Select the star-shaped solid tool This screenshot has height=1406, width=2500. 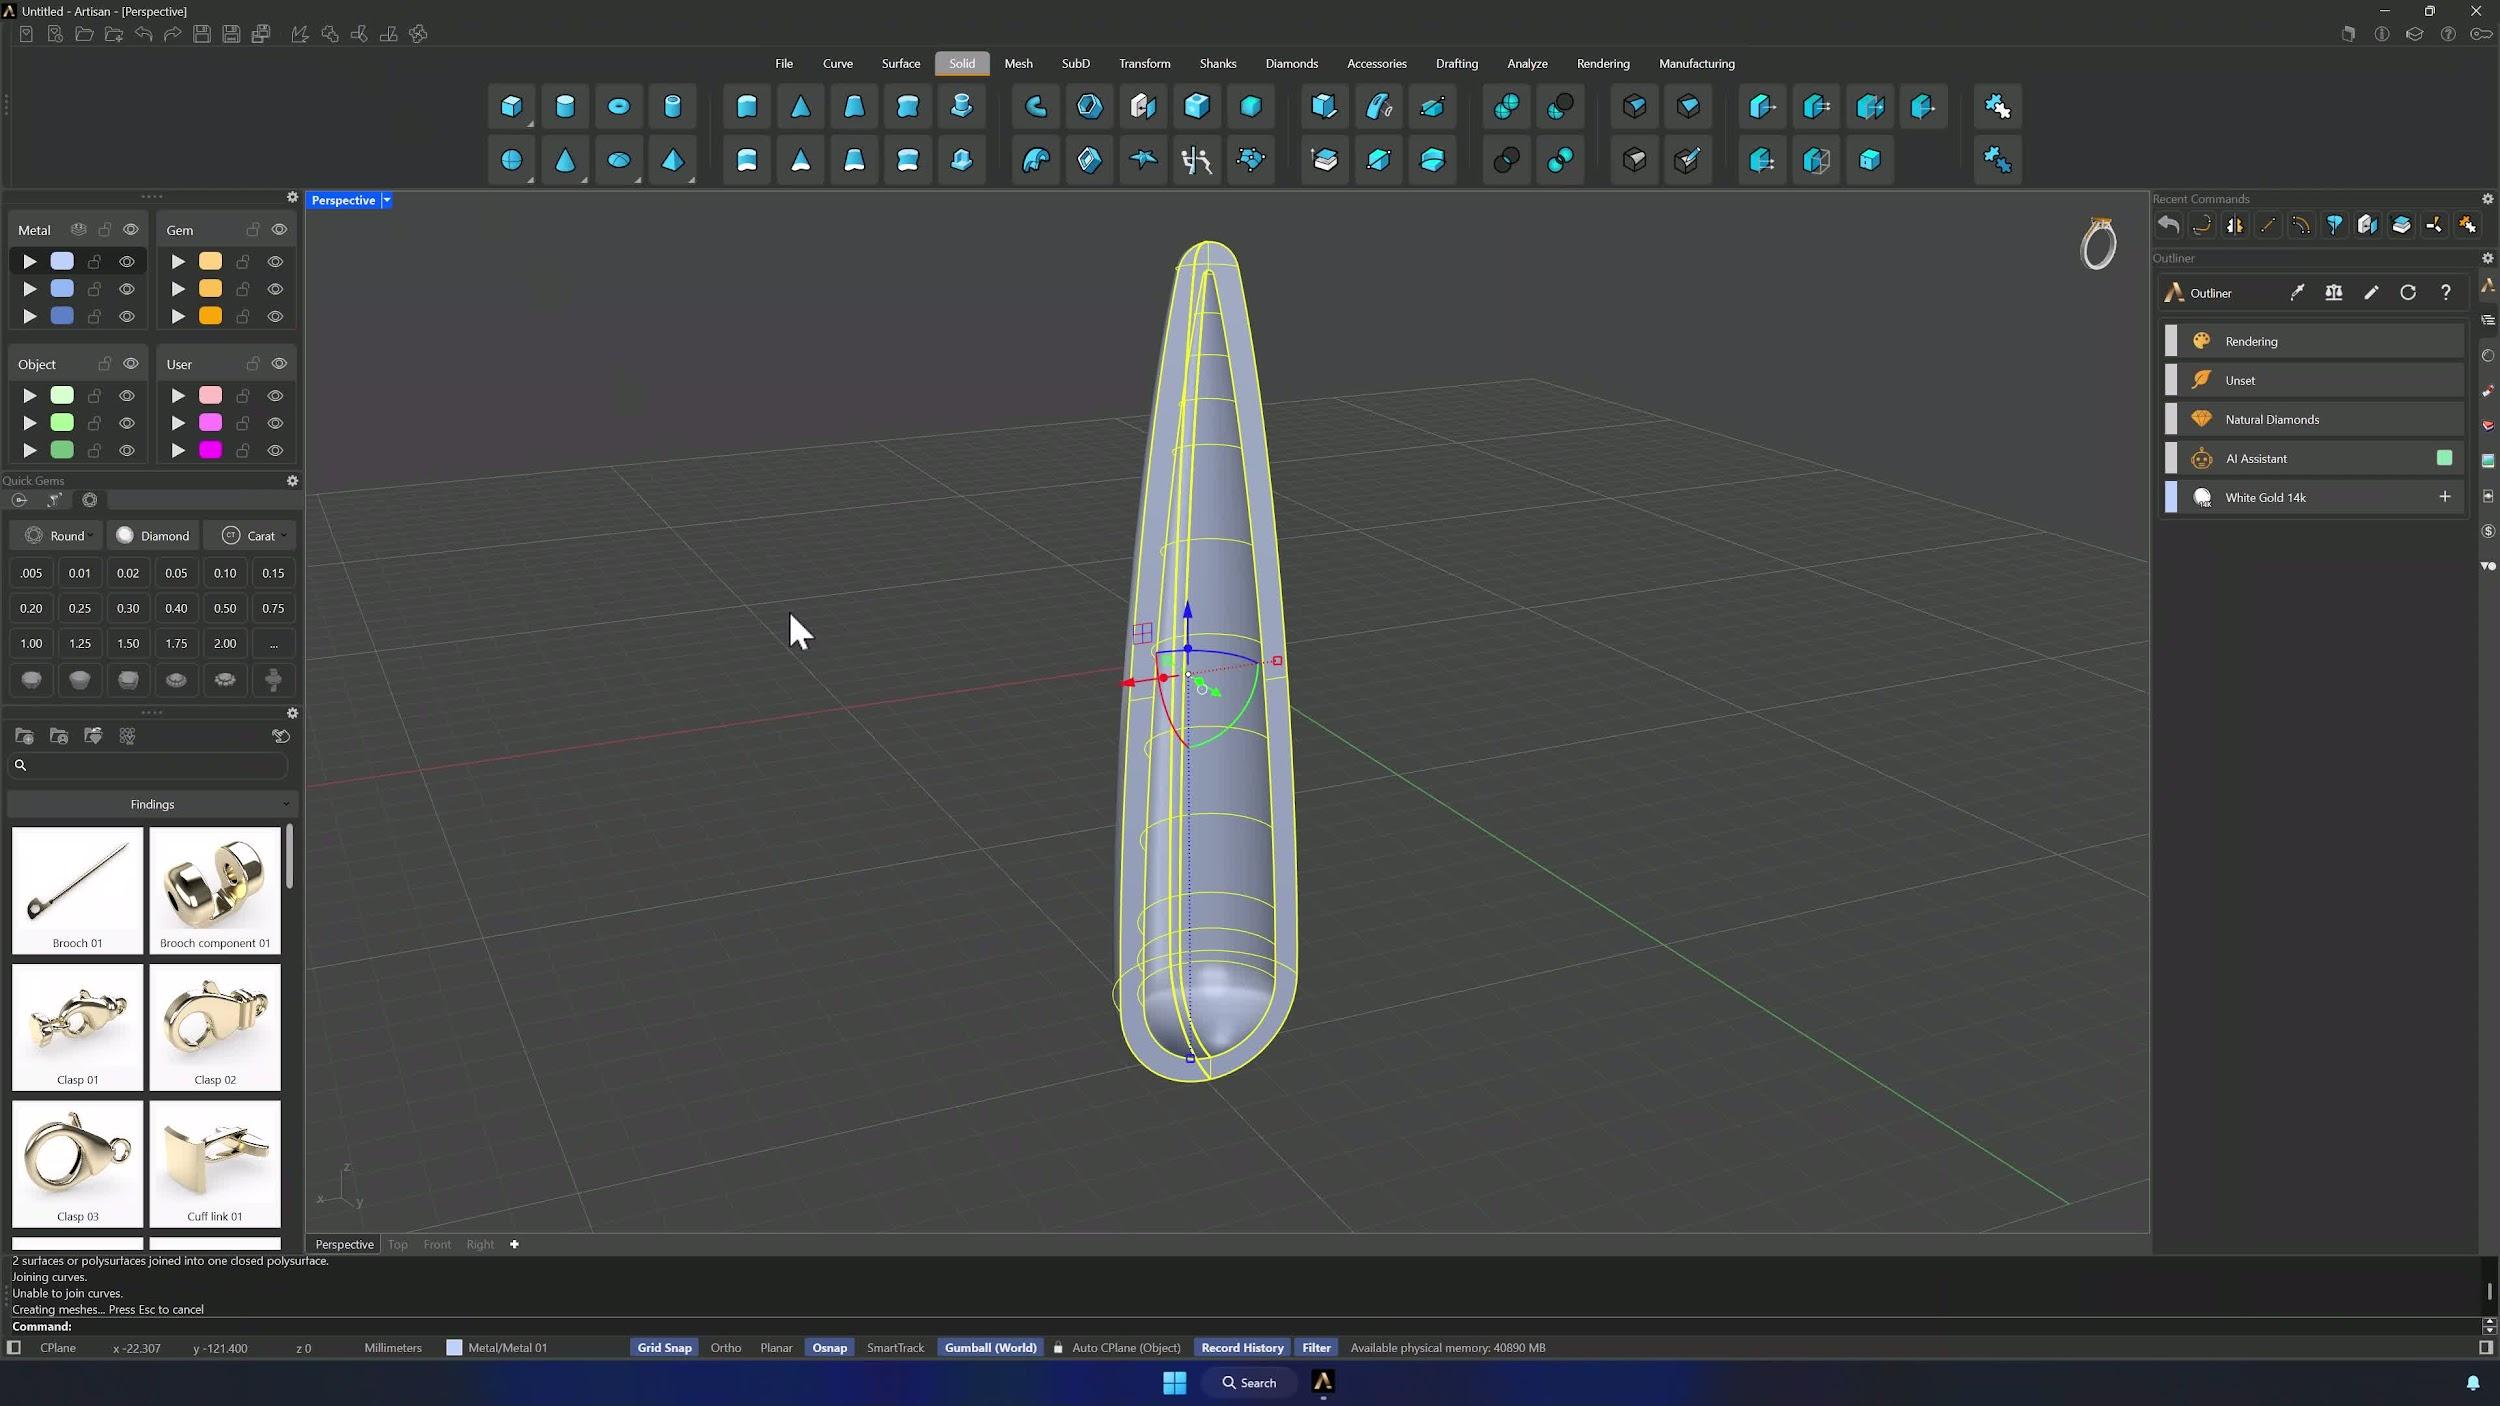click(x=1143, y=160)
